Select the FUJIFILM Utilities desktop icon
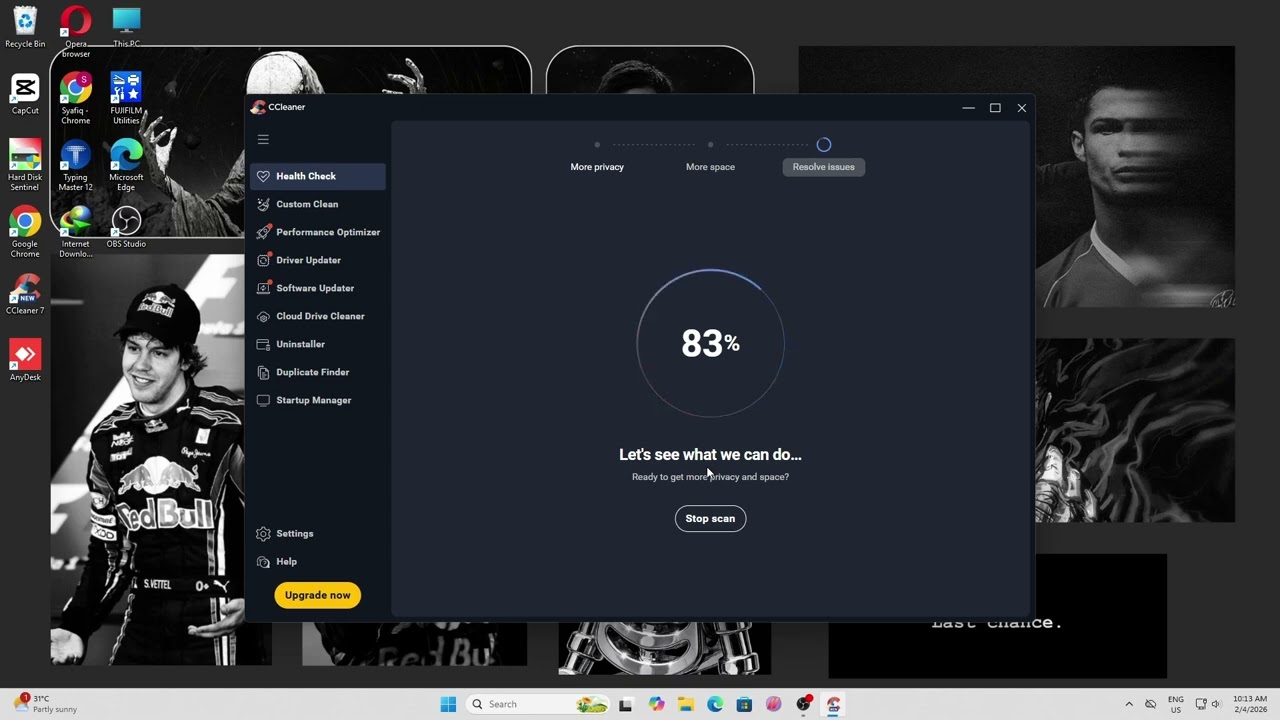The width and height of the screenshot is (1280, 720). coord(126,98)
